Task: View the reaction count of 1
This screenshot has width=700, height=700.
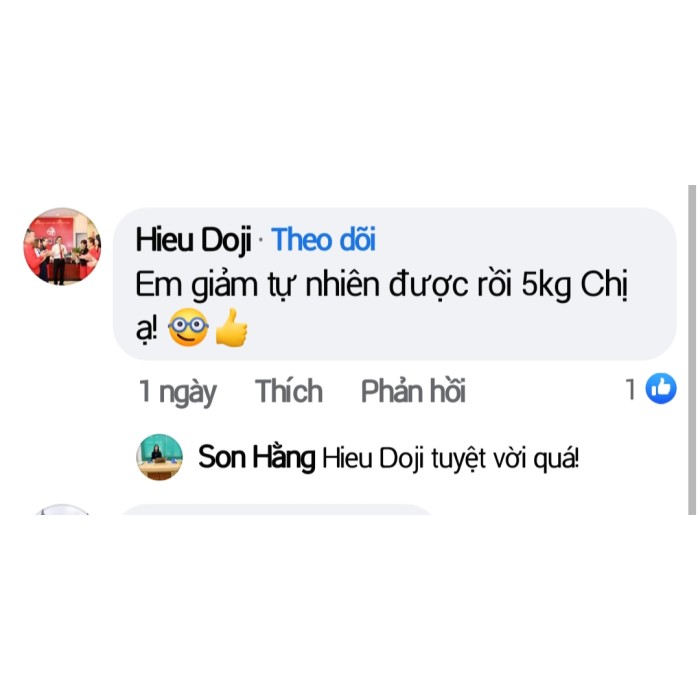Action: point(630,389)
